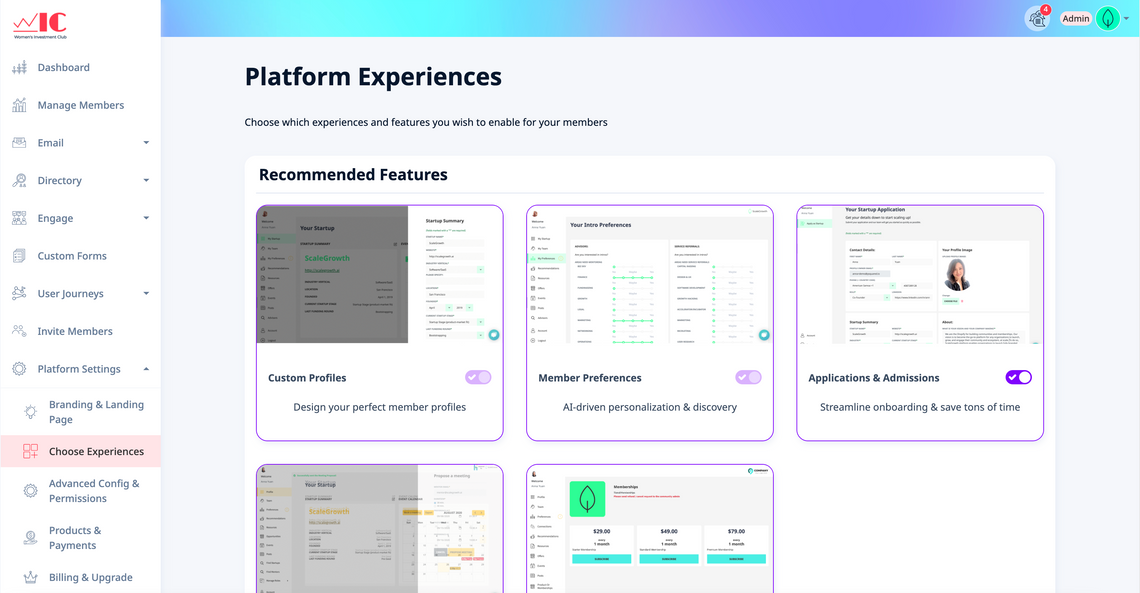
Task: Collapse the Platform Settings section arrow
Action: pos(146,369)
